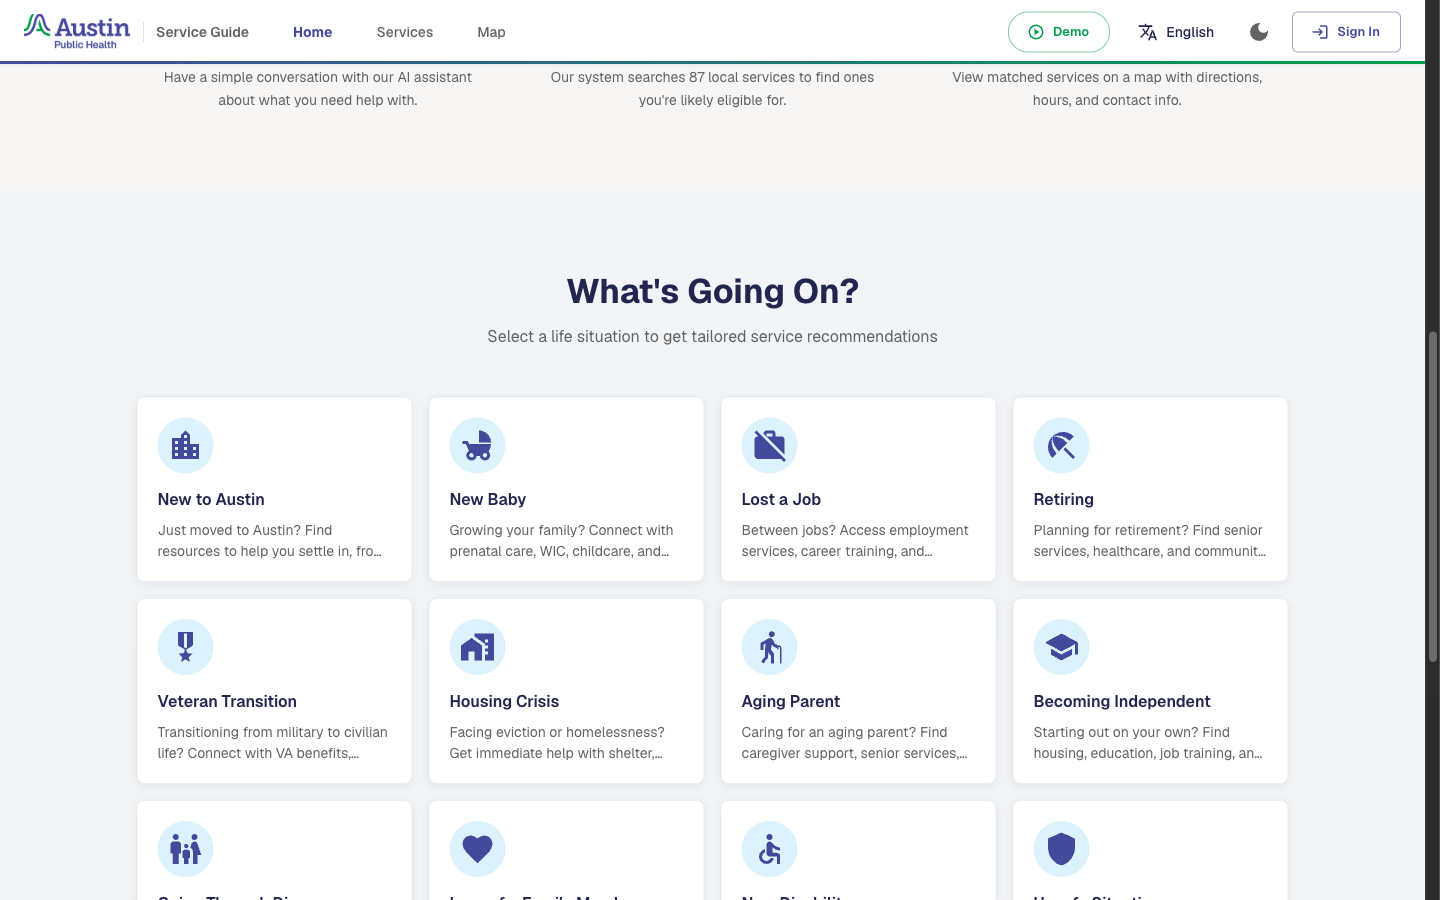Click the translate language icon

tap(1147, 32)
